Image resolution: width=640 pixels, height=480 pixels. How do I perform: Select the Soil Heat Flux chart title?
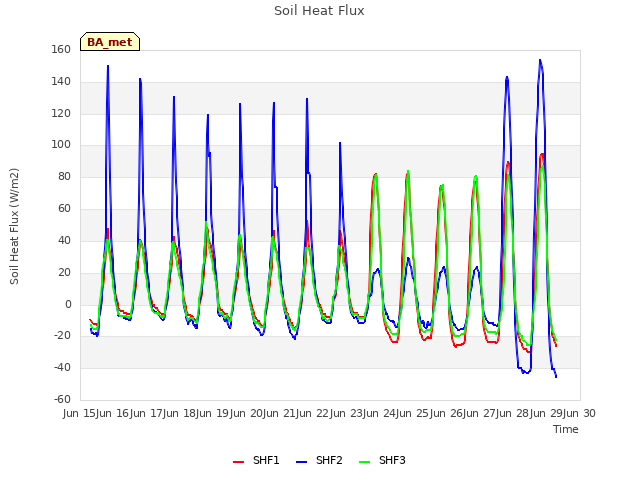(x=319, y=11)
